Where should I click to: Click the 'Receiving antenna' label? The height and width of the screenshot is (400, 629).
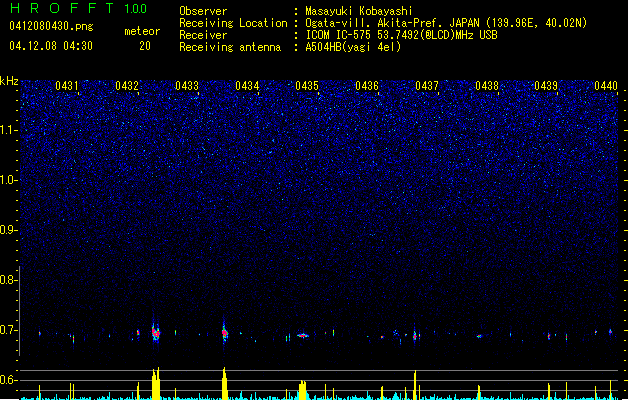(230, 47)
